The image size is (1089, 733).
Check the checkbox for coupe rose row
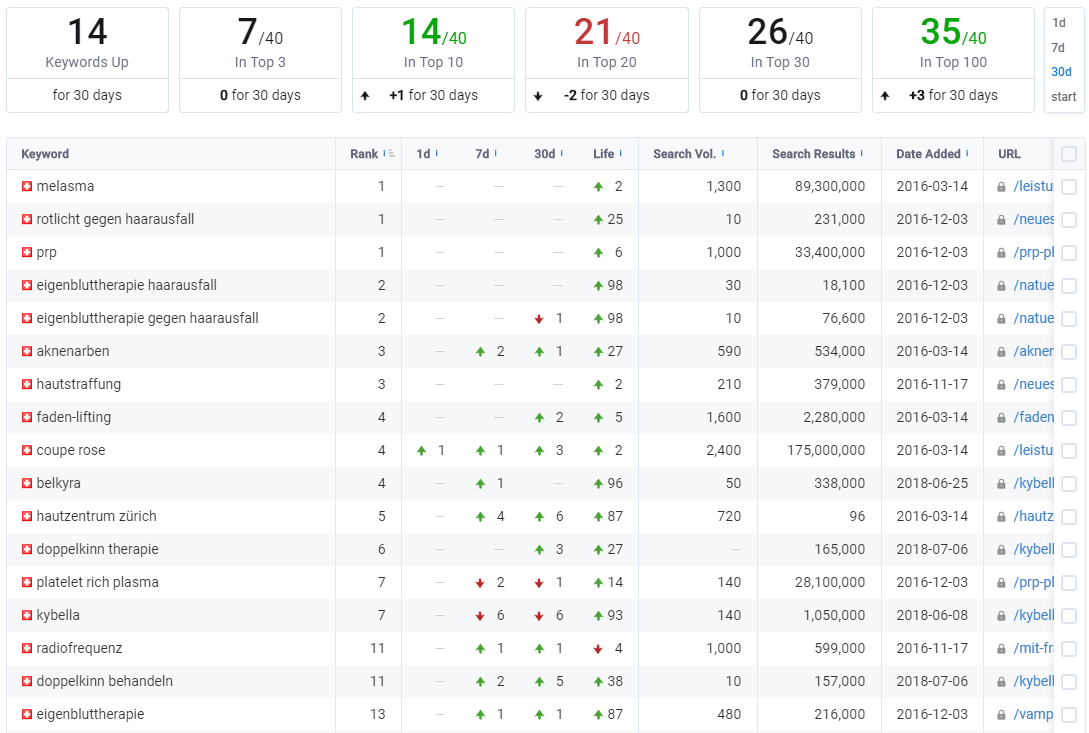click(x=1069, y=450)
